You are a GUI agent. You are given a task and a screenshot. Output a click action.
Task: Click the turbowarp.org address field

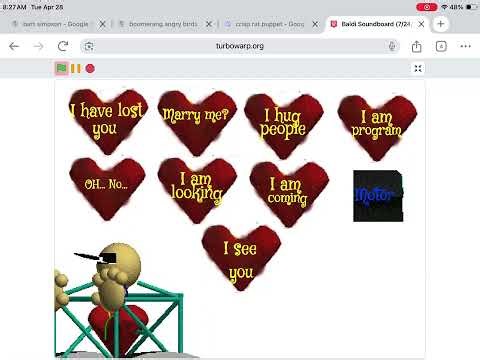pos(240,46)
